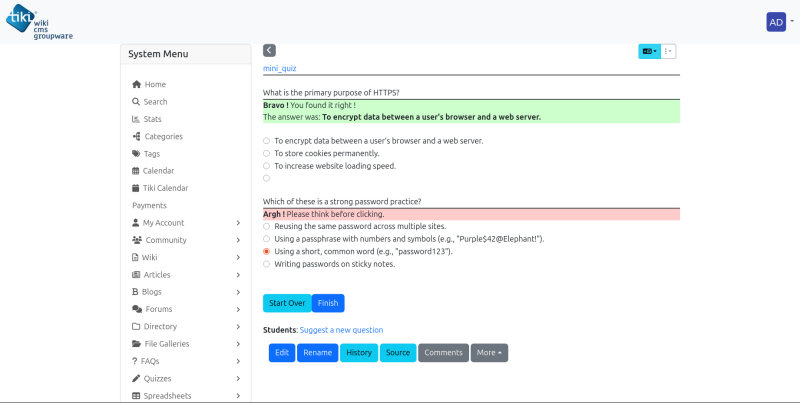Open the Stats chart icon

pos(136,119)
